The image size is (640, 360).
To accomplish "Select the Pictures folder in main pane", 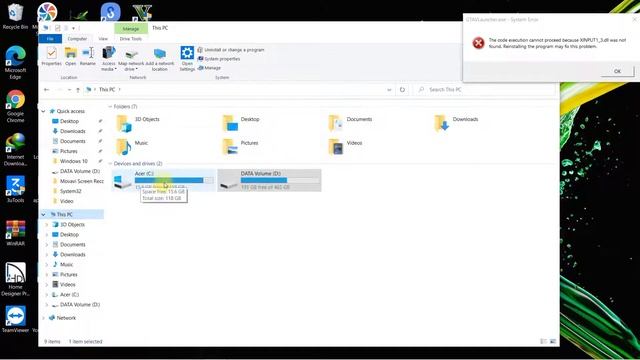I will click(x=241, y=147).
